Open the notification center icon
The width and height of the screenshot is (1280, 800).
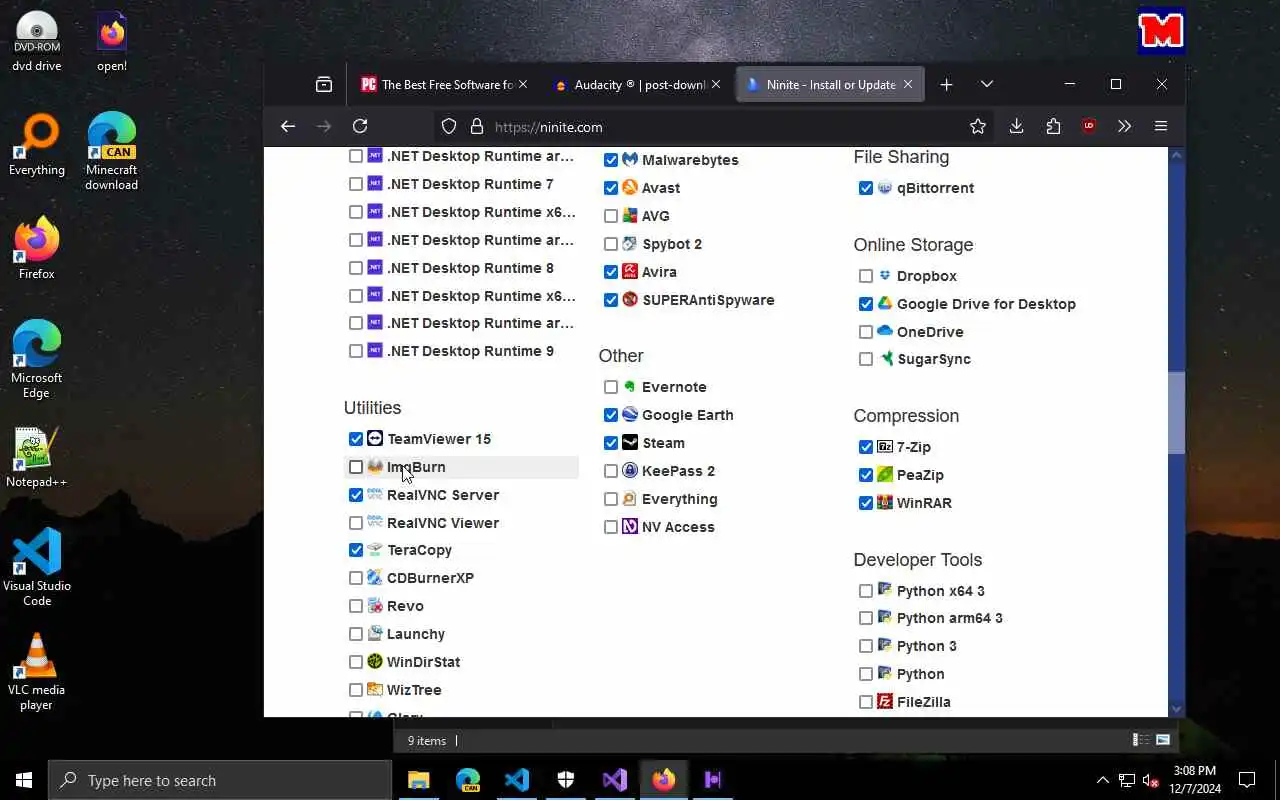tap(1247, 780)
